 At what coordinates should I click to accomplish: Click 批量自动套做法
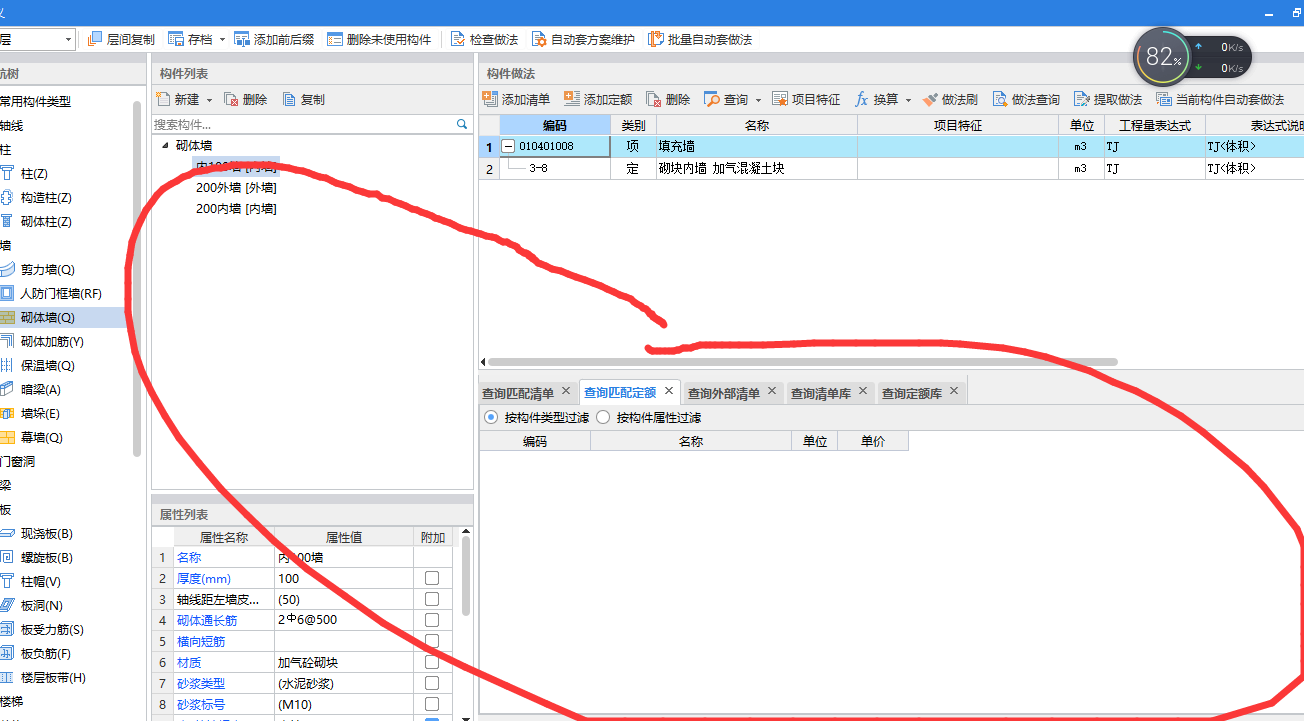pyautogui.click(x=700, y=39)
